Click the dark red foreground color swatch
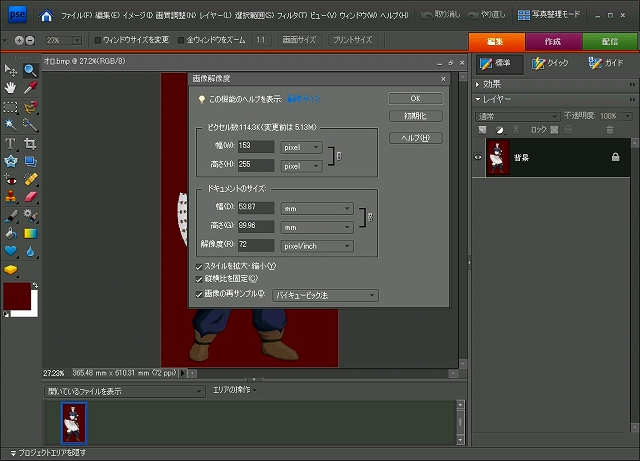640x461 pixels. (x=17, y=296)
